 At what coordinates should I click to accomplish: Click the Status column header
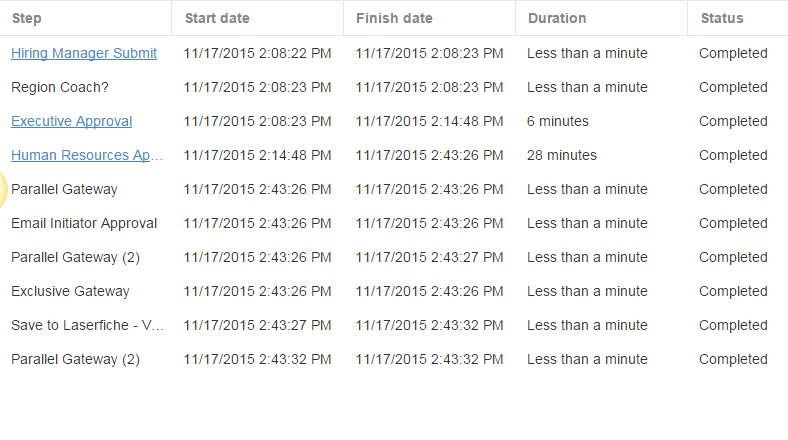point(722,18)
